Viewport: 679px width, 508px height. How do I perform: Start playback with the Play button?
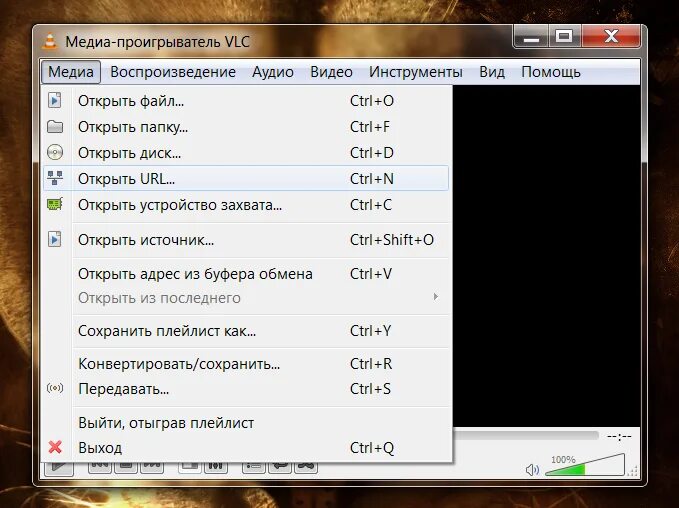pos(59,468)
